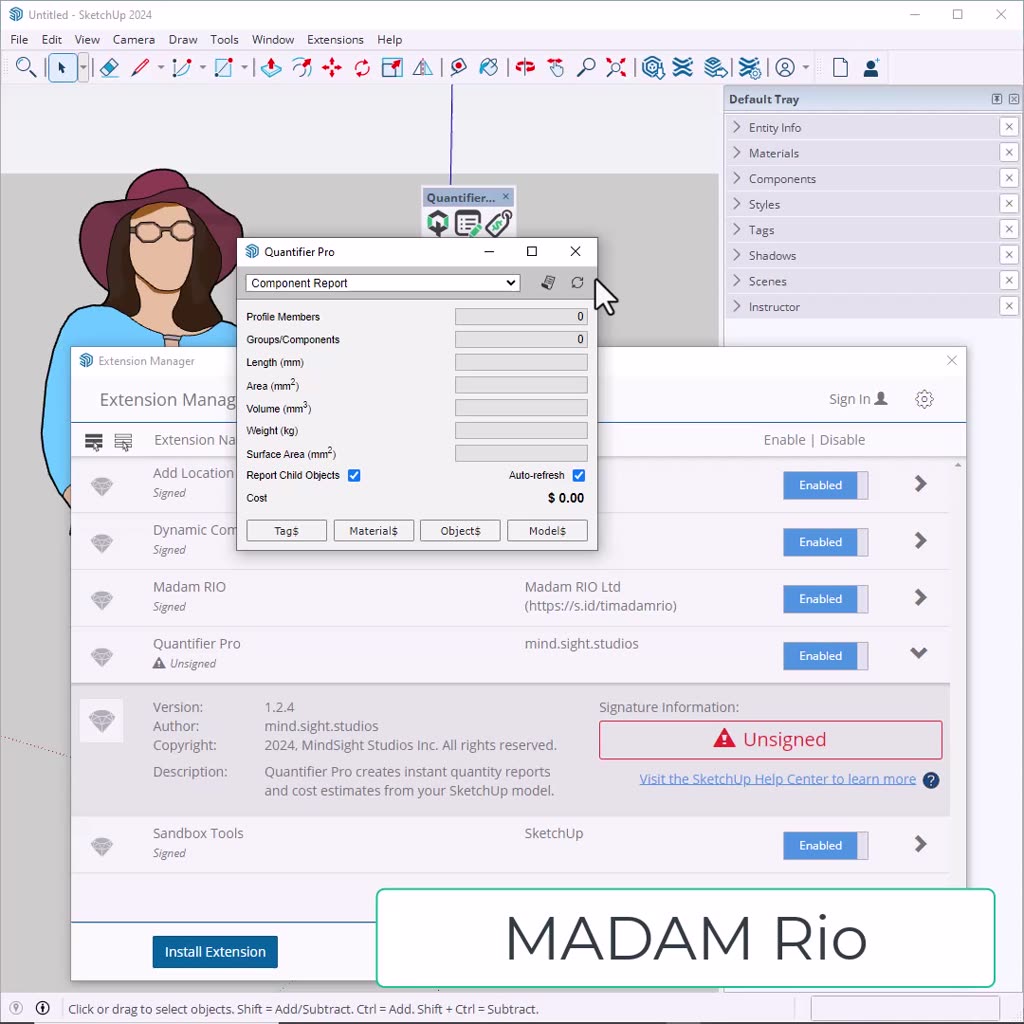Screen dimensions: 1024x1024
Task: Pick the Eraser tool
Action: coord(109,67)
